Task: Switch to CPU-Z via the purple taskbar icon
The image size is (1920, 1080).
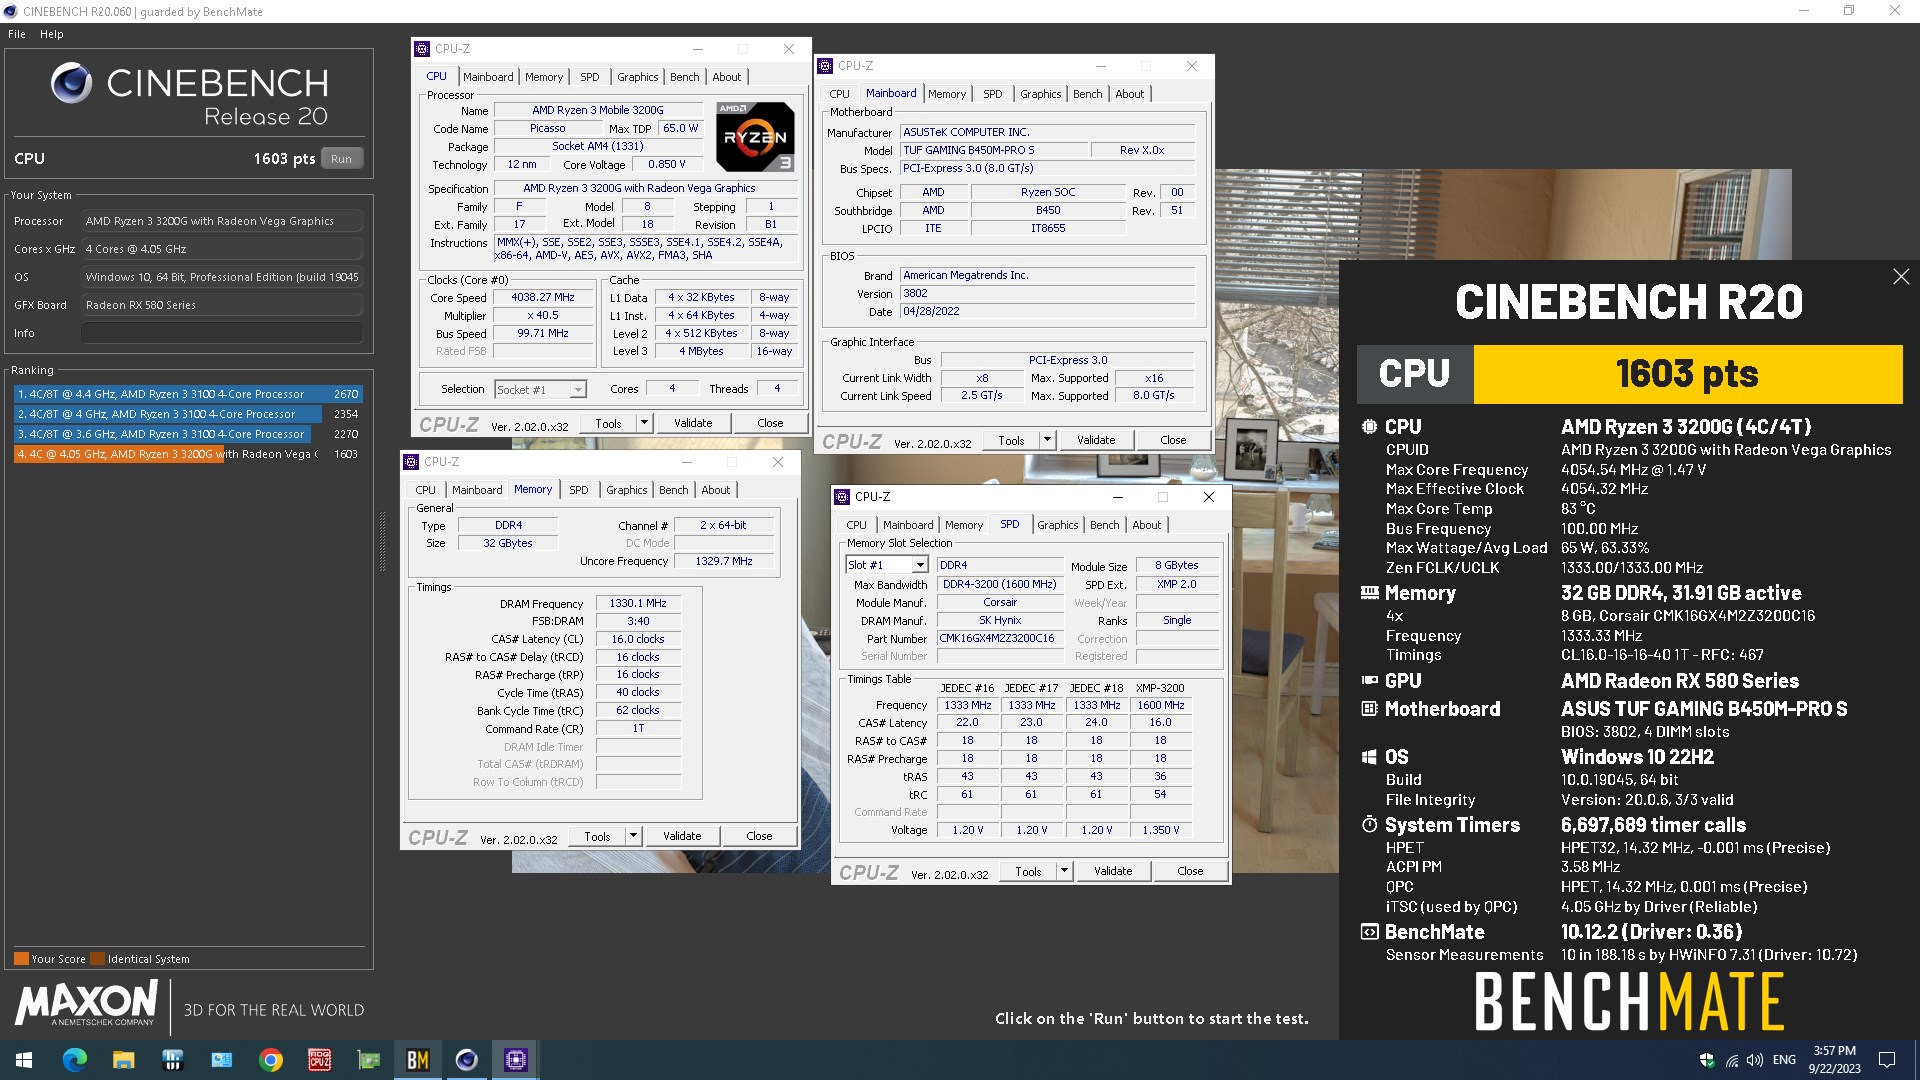Action: tap(516, 1060)
